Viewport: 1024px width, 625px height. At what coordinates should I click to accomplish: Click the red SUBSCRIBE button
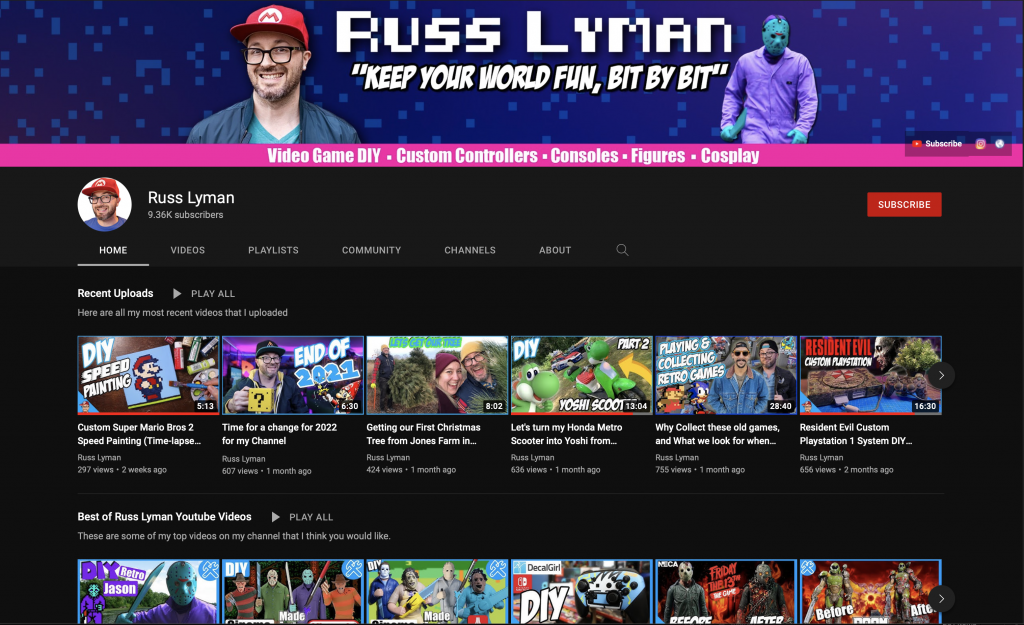[904, 204]
